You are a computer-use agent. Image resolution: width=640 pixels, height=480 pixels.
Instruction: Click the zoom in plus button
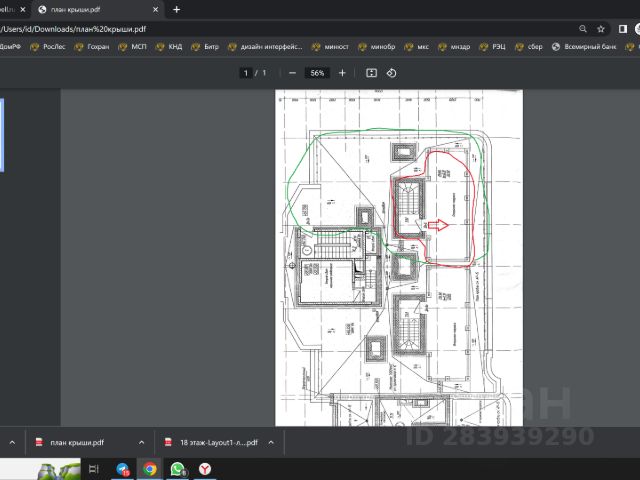click(342, 73)
